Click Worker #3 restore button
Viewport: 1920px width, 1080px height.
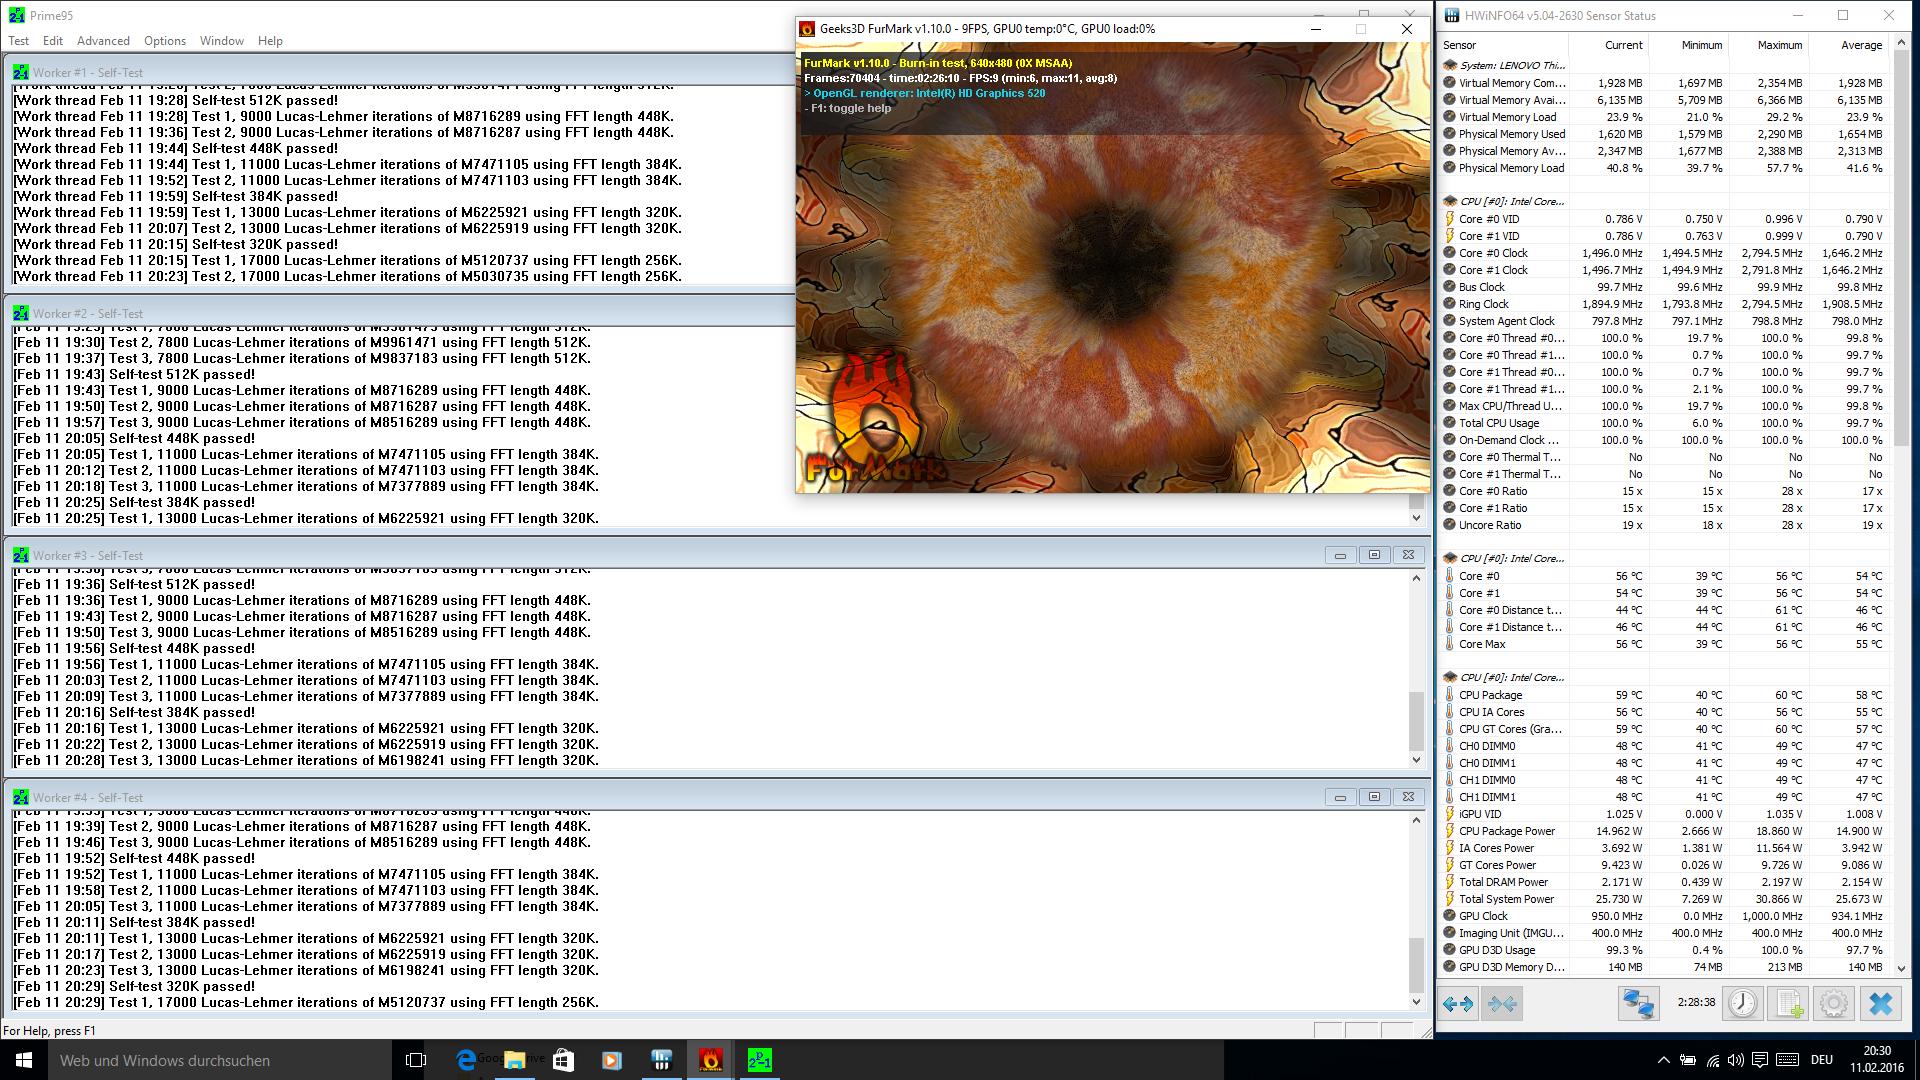pyautogui.click(x=1374, y=555)
